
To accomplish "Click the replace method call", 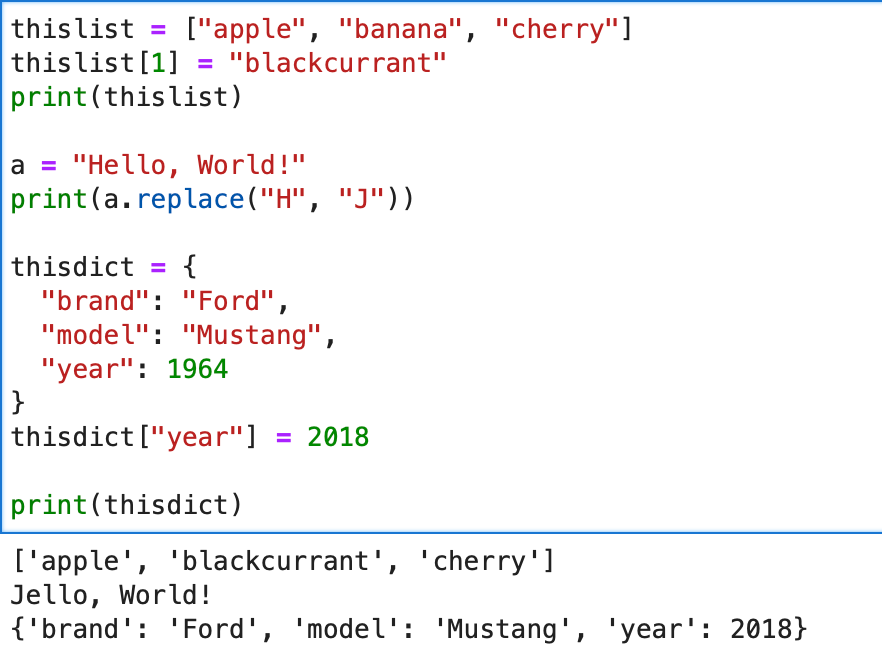I will click(x=191, y=198).
